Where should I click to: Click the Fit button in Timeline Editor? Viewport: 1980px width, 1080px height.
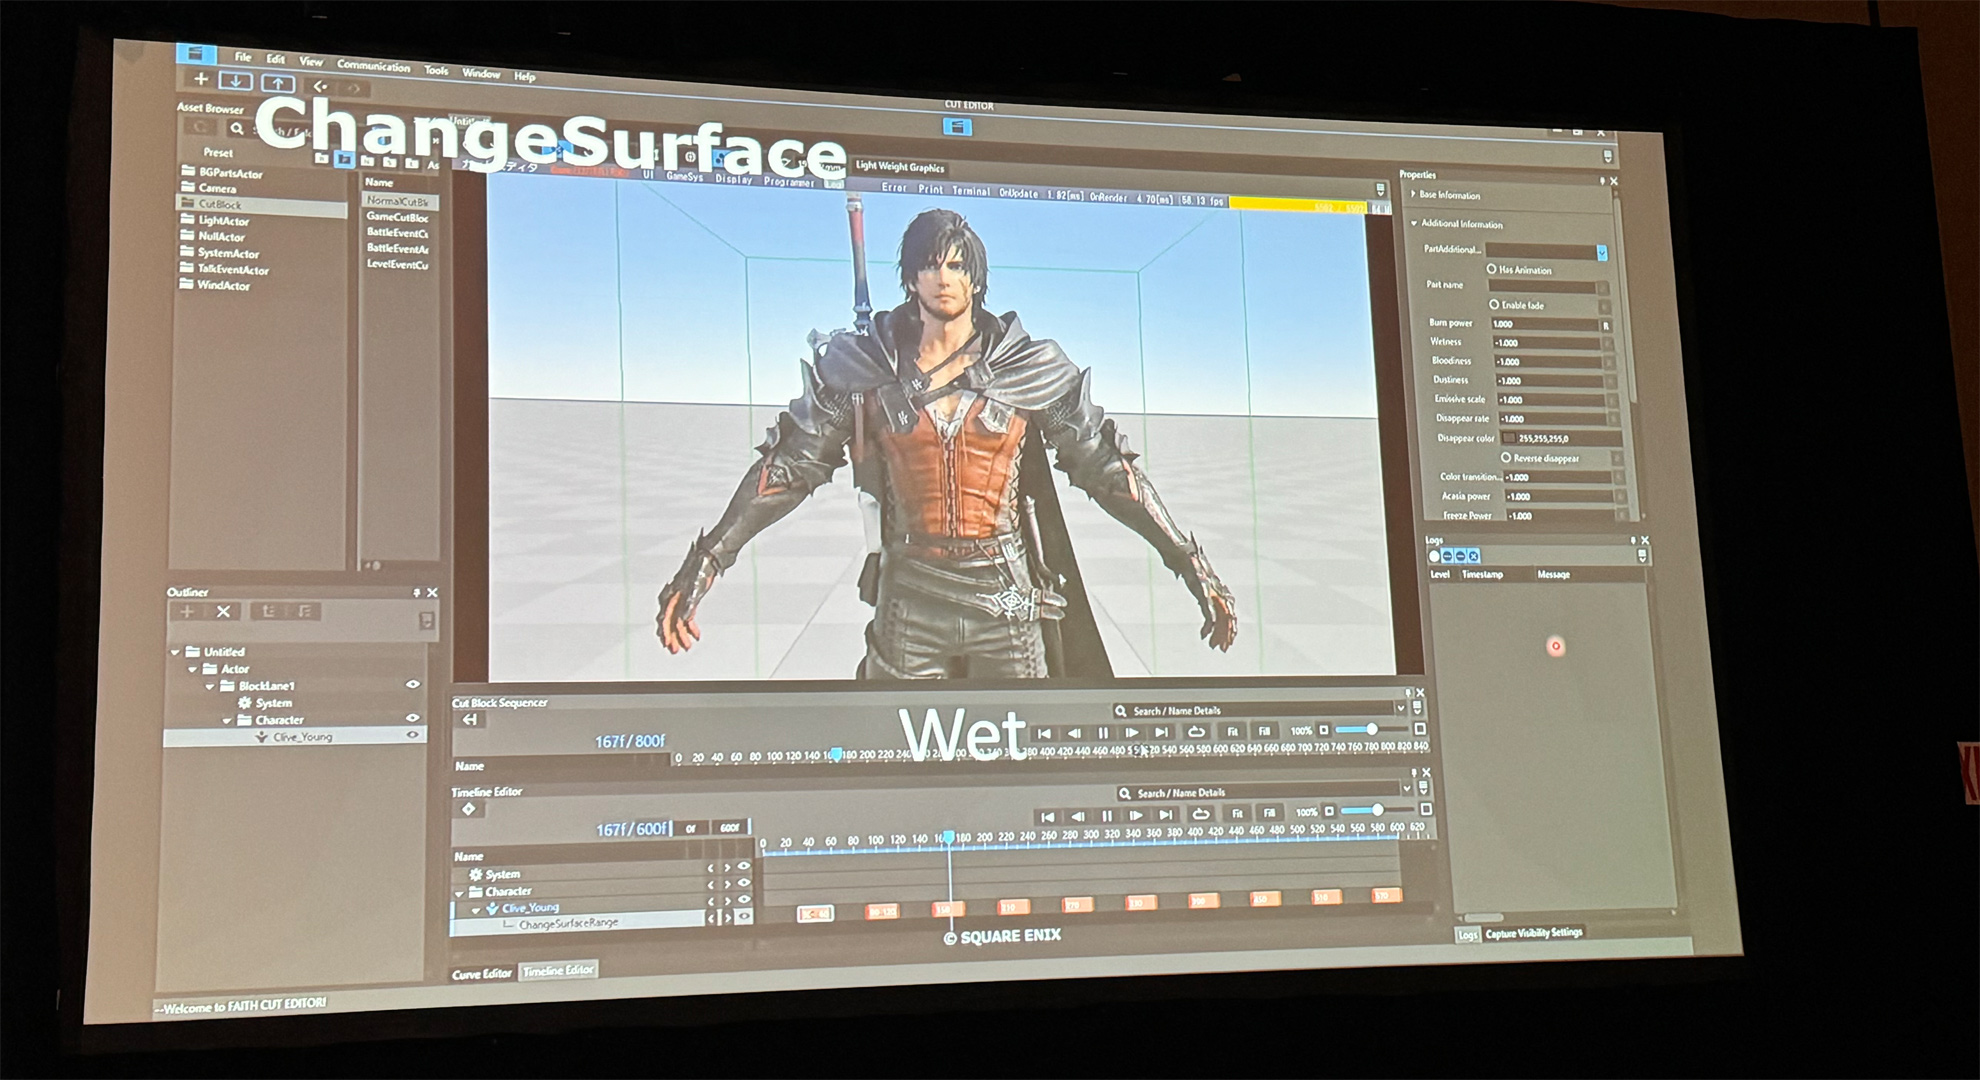(x=1237, y=813)
